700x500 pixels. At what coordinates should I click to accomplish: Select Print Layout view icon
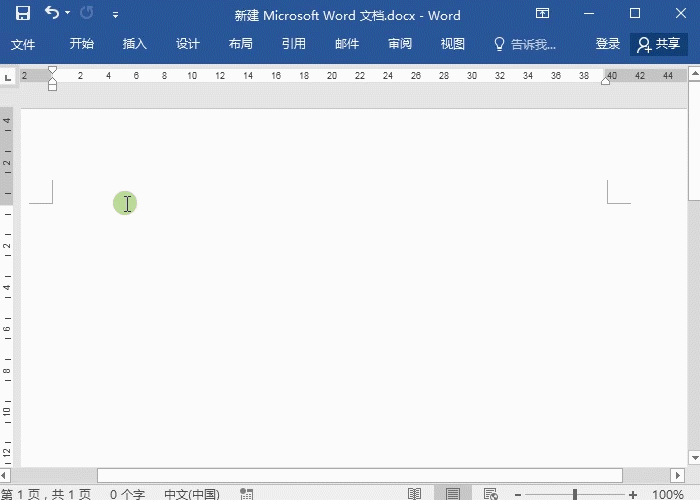tap(453, 494)
